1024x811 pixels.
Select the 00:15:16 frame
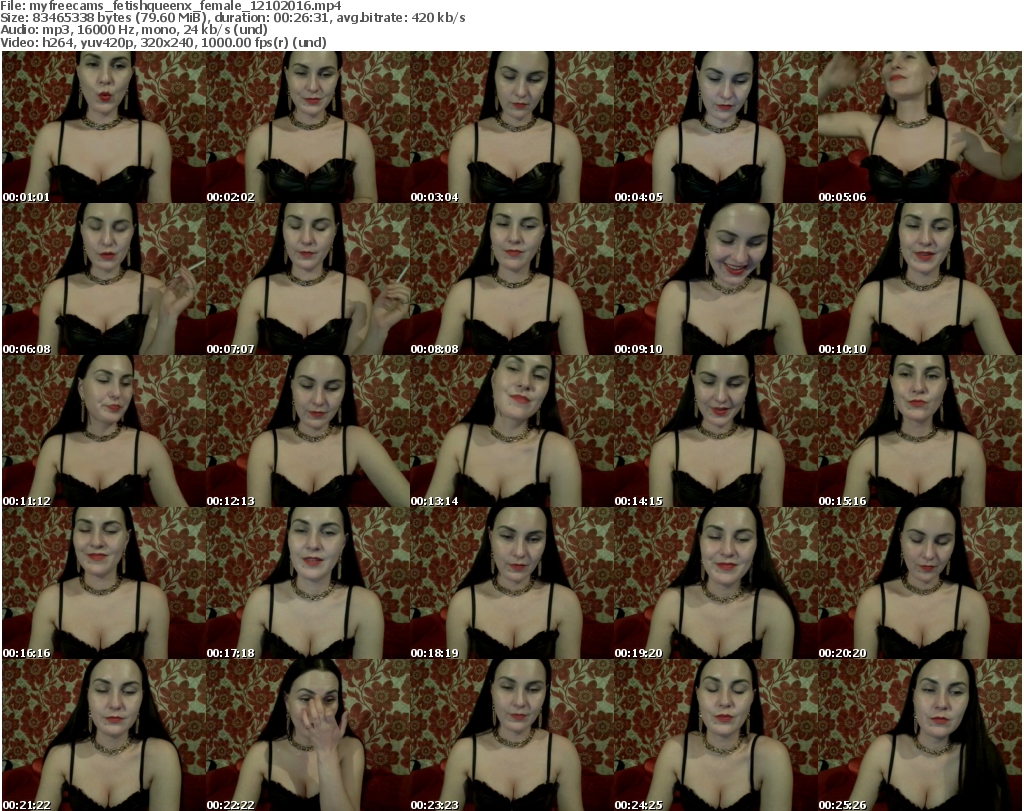click(919, 431)
